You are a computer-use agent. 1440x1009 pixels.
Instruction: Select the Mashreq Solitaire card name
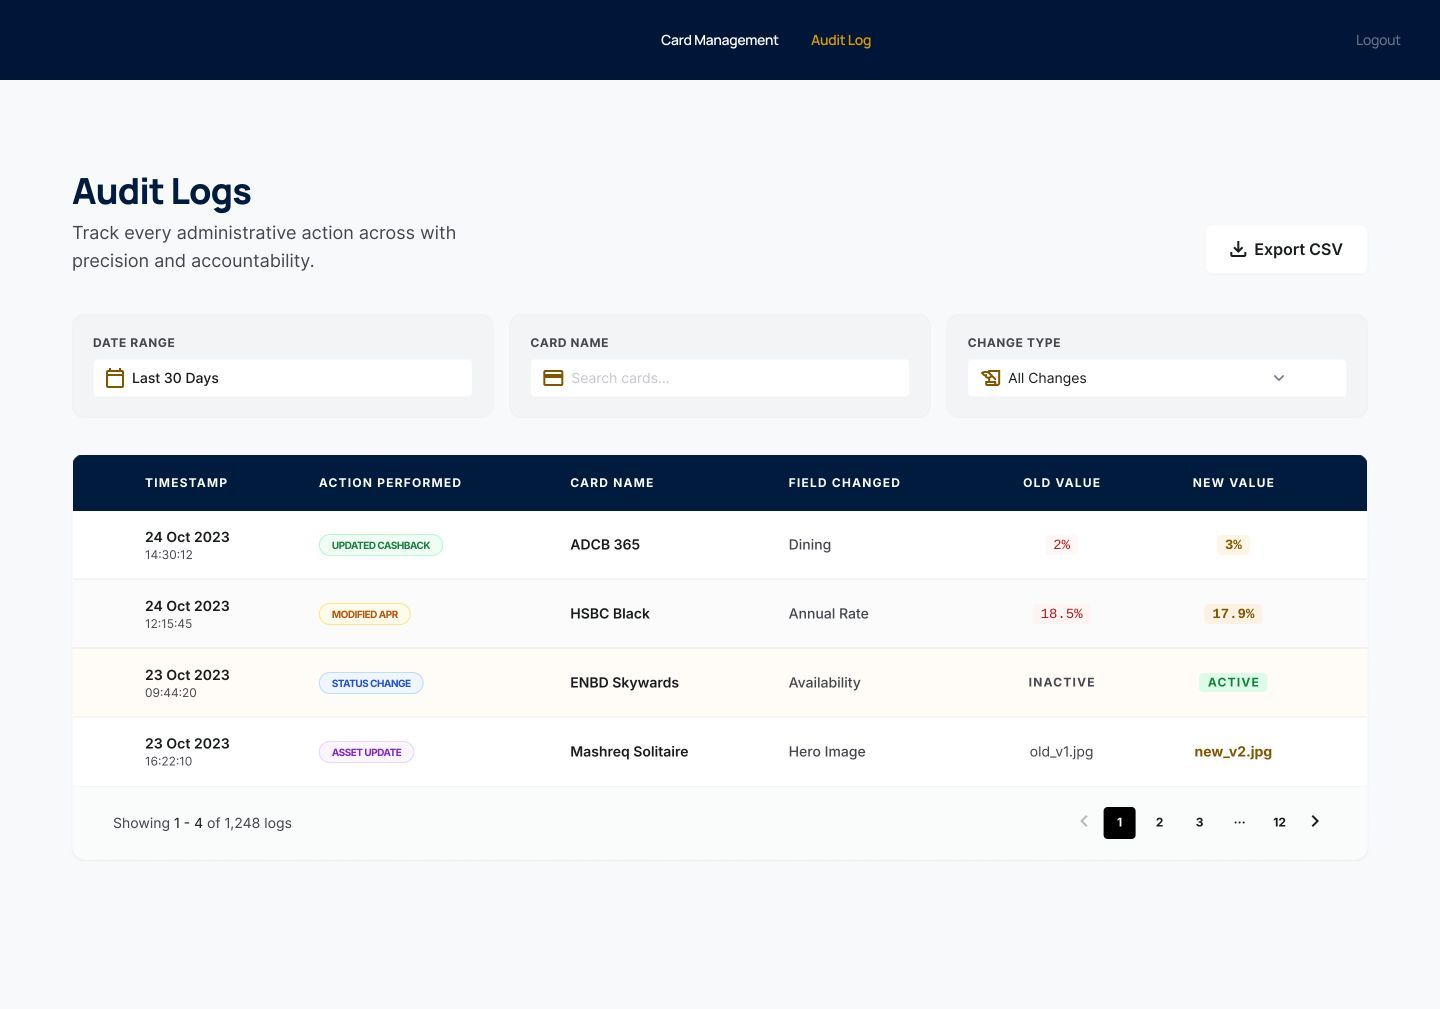tap(629, 752)
